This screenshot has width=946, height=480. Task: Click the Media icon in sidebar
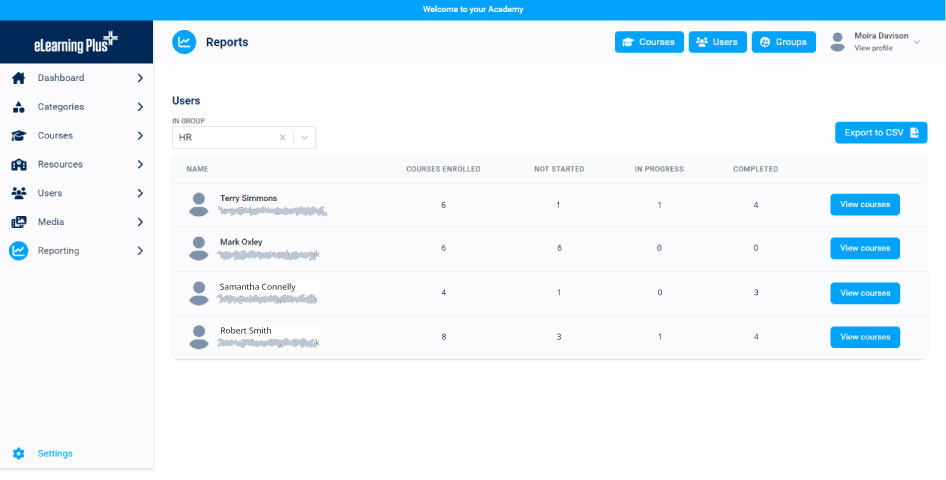click(x=18, y=222)
